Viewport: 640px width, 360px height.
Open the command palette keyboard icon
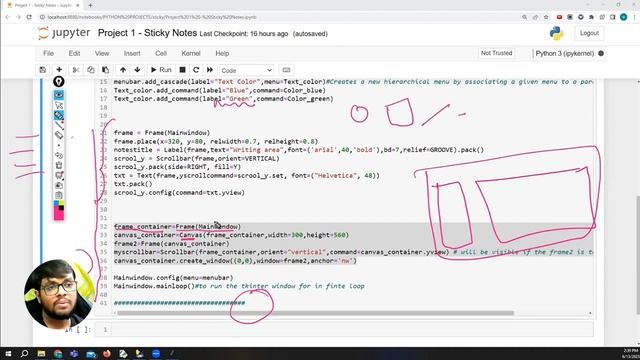point(287,70)
